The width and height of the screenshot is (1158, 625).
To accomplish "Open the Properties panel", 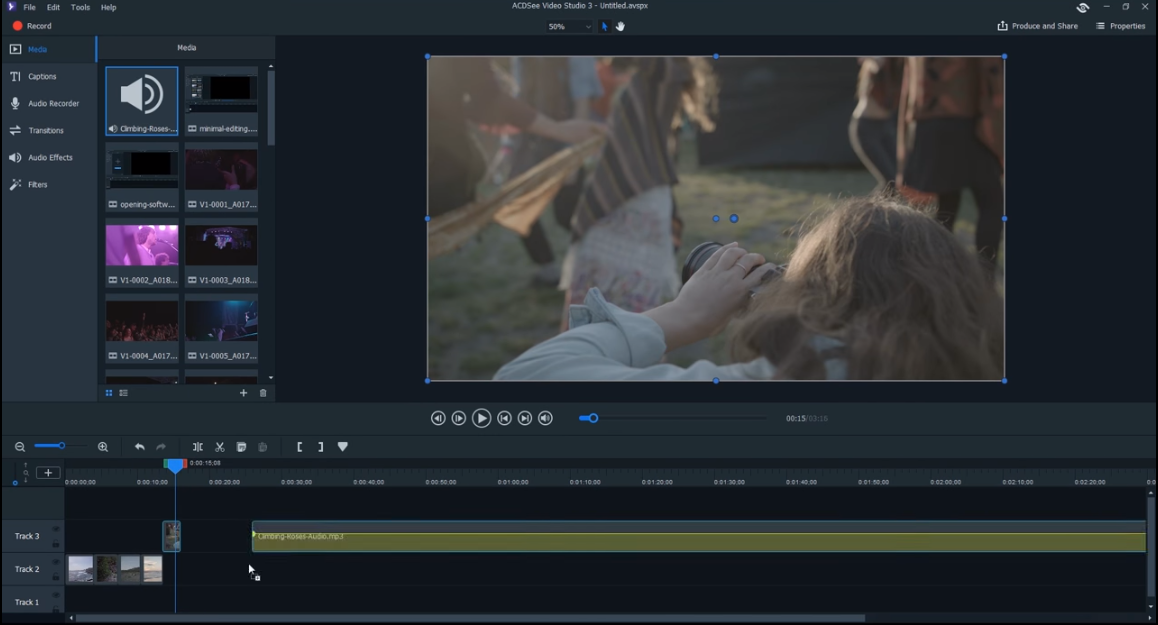I will (1120, 26).
